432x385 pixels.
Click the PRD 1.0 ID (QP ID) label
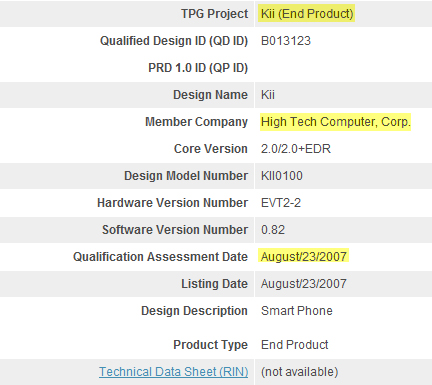(x=198, y=68)
